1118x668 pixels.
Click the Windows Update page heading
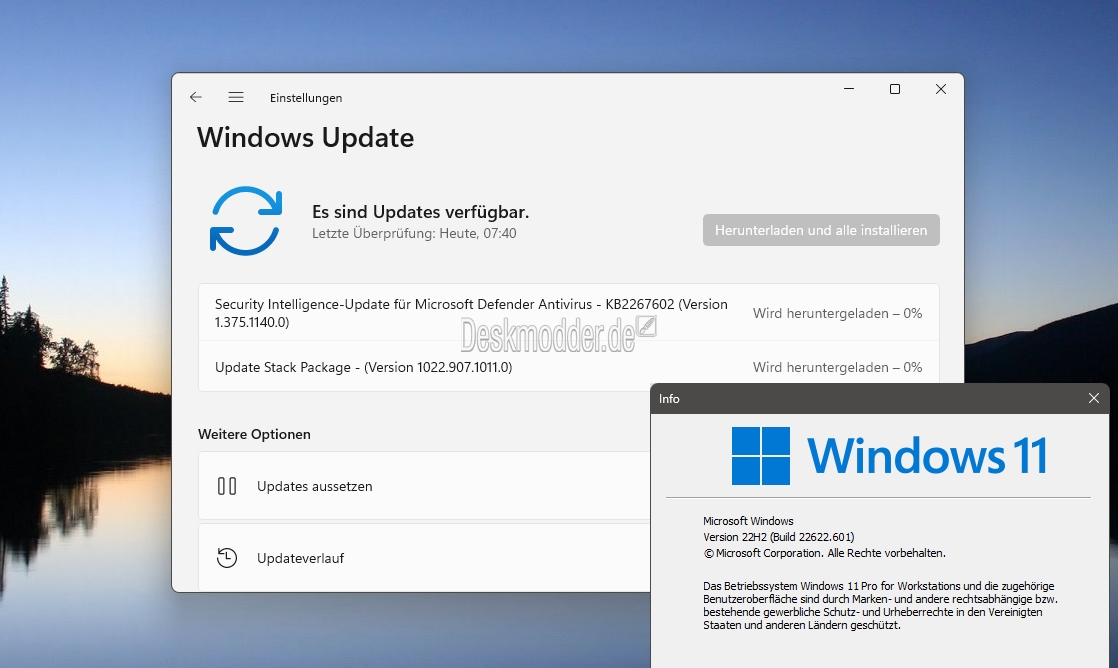pos(305,138)
